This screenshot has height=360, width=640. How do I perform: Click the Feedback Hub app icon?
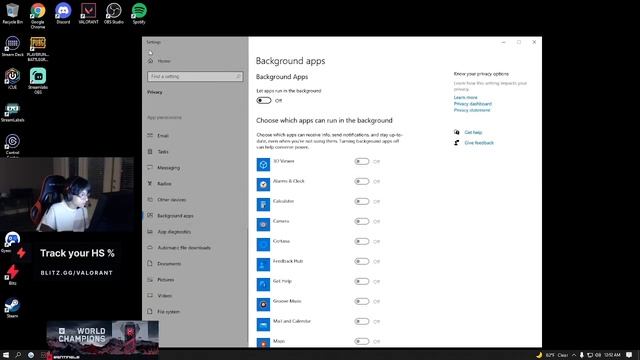click(263, 264)
